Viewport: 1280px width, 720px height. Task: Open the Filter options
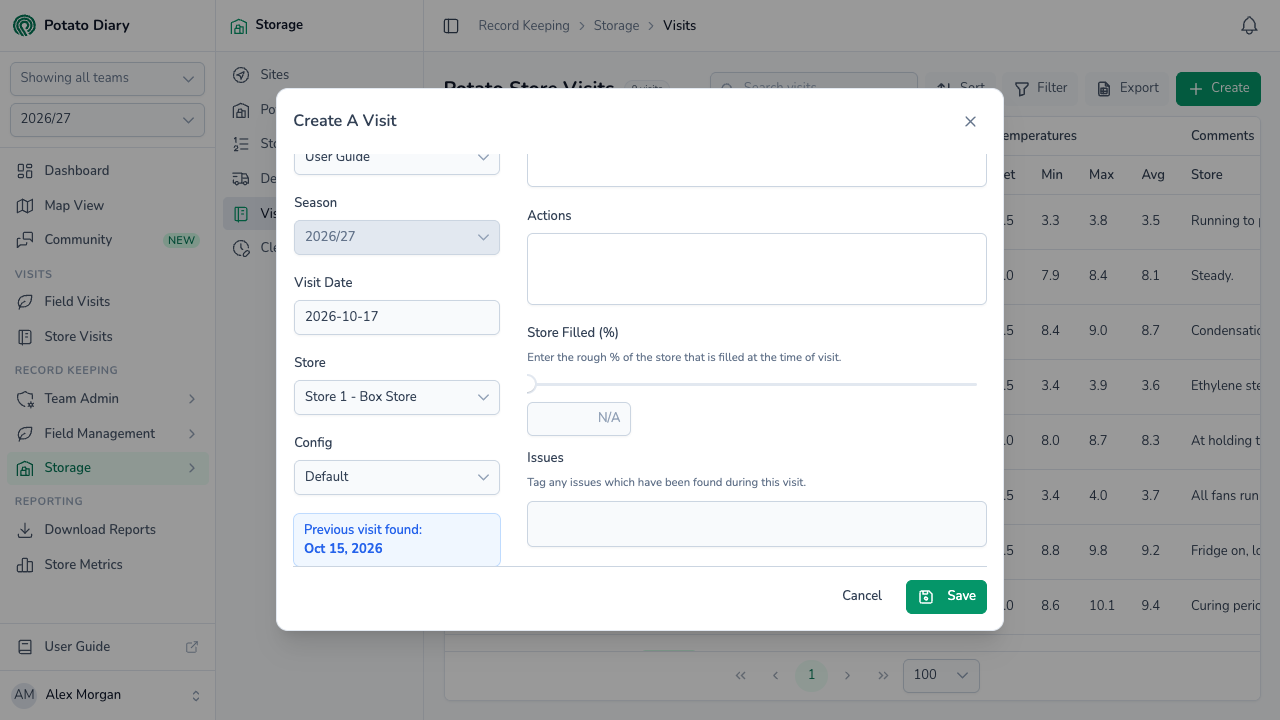tap(1041, 88)
